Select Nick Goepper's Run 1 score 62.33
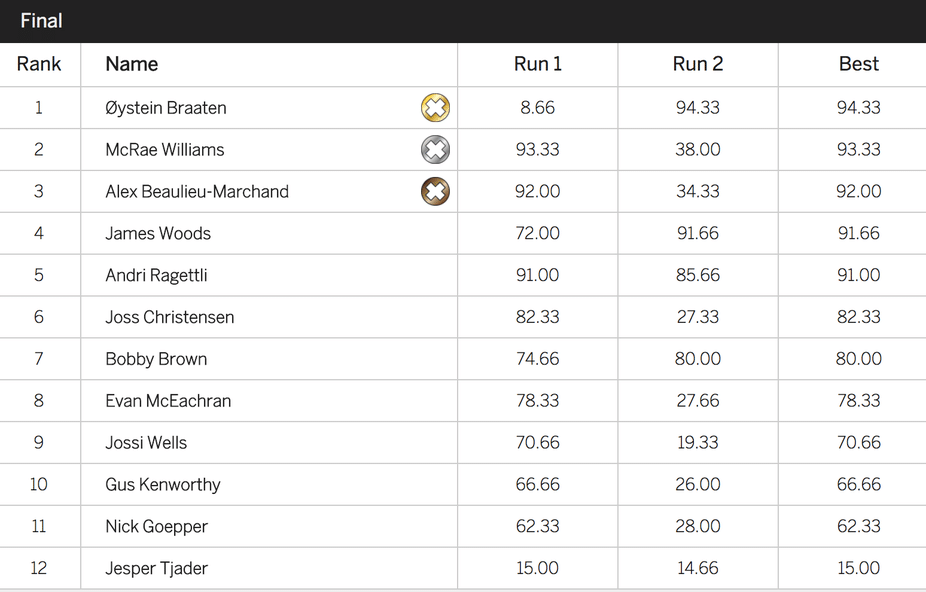The image size is (926, 592). [x=537, y=526]
